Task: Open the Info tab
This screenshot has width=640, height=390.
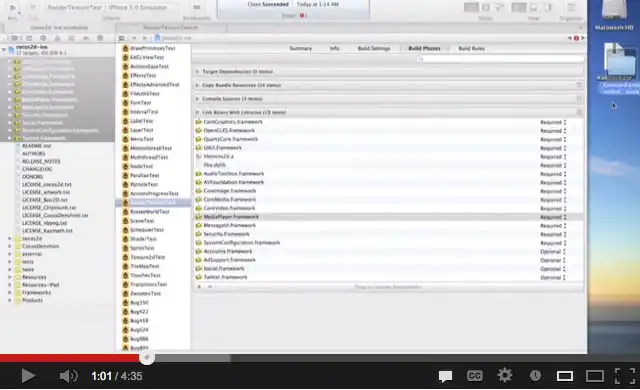Action: [335, 49]
